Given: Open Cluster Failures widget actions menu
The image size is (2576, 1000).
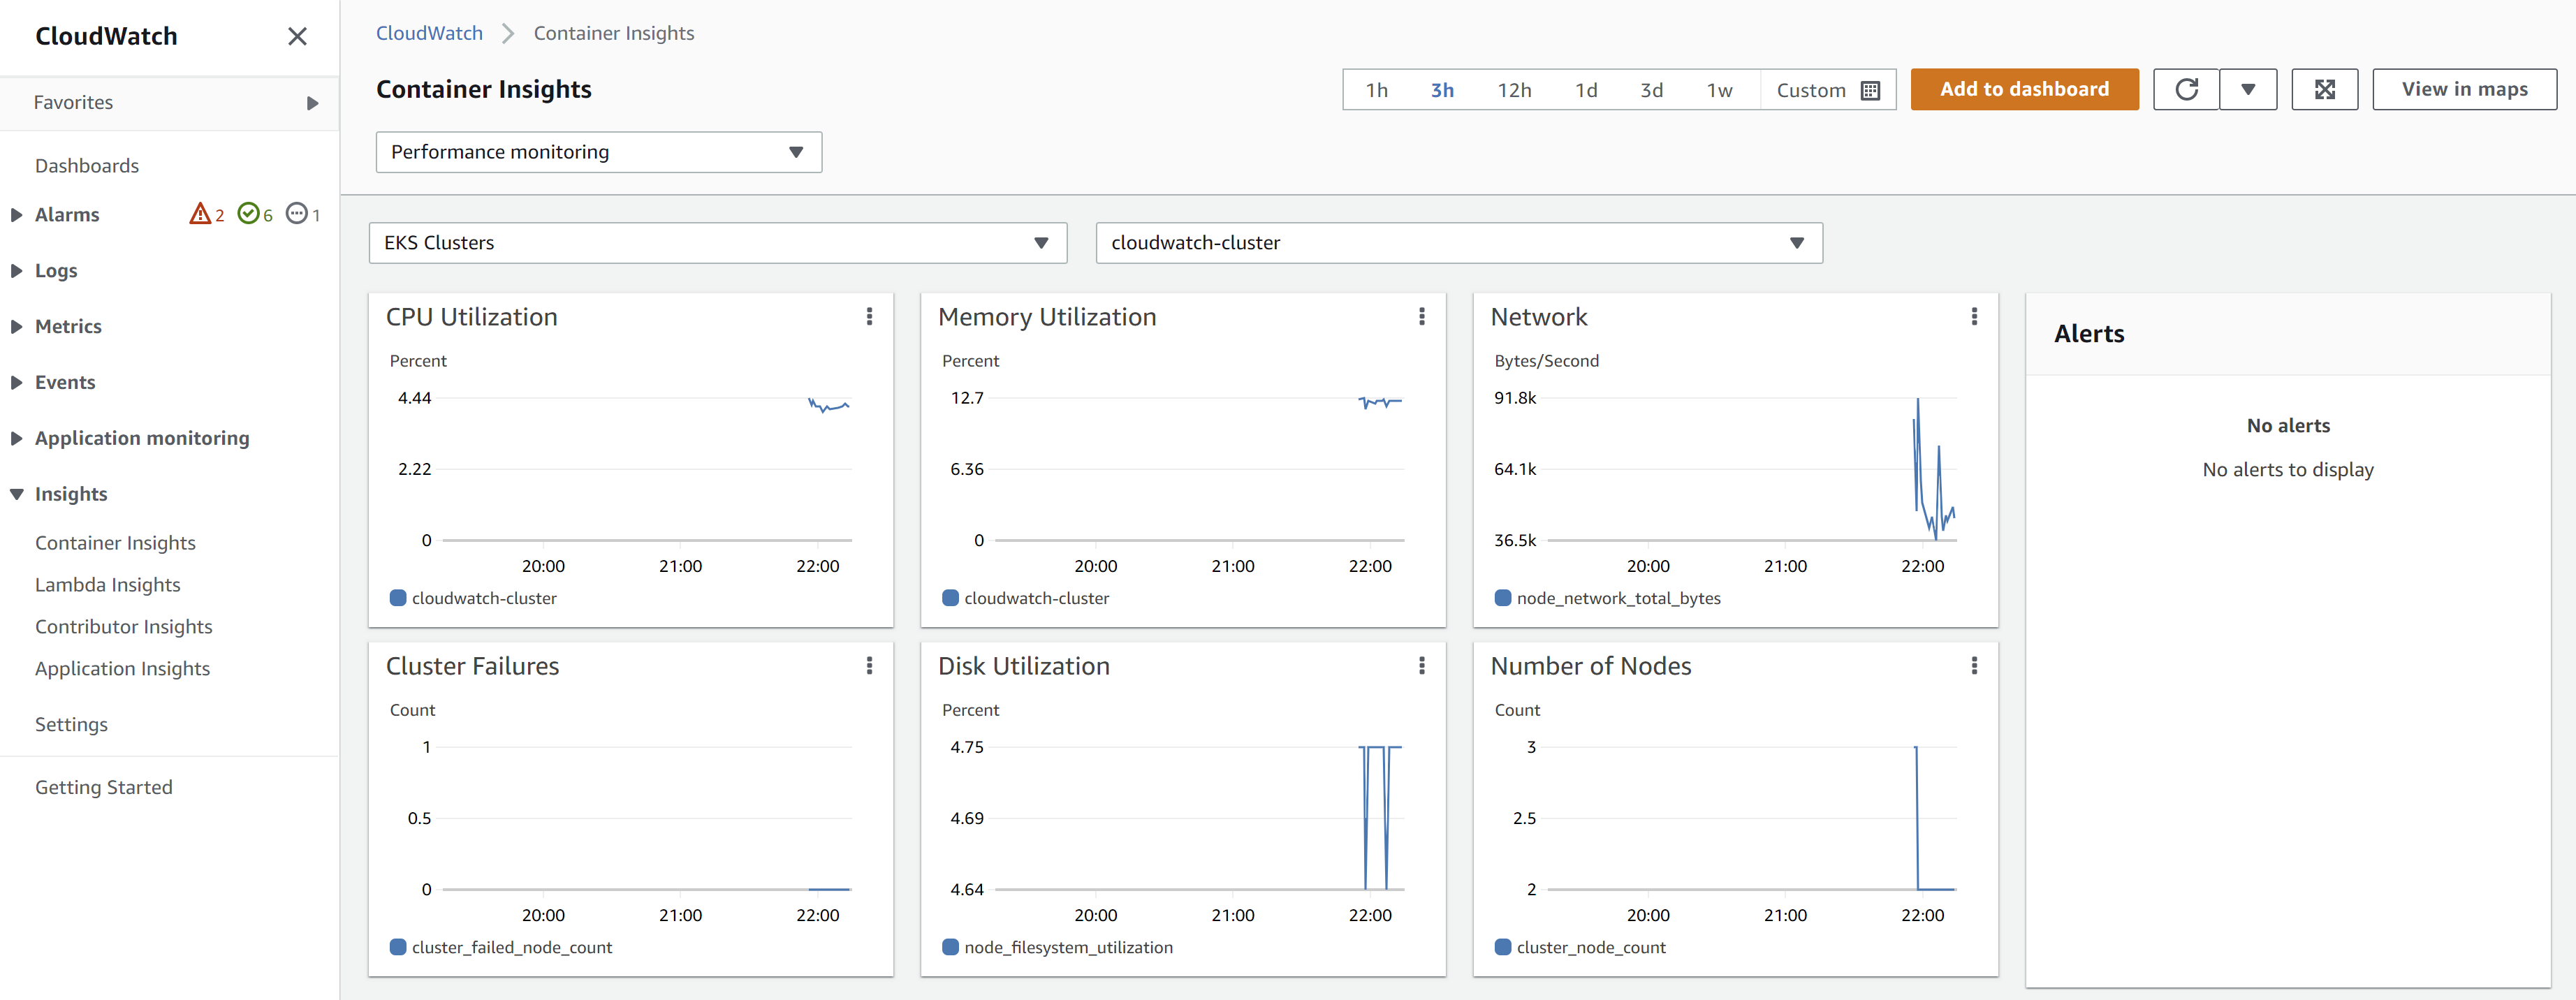Looking at the screenshot, I should pos(869,666).
